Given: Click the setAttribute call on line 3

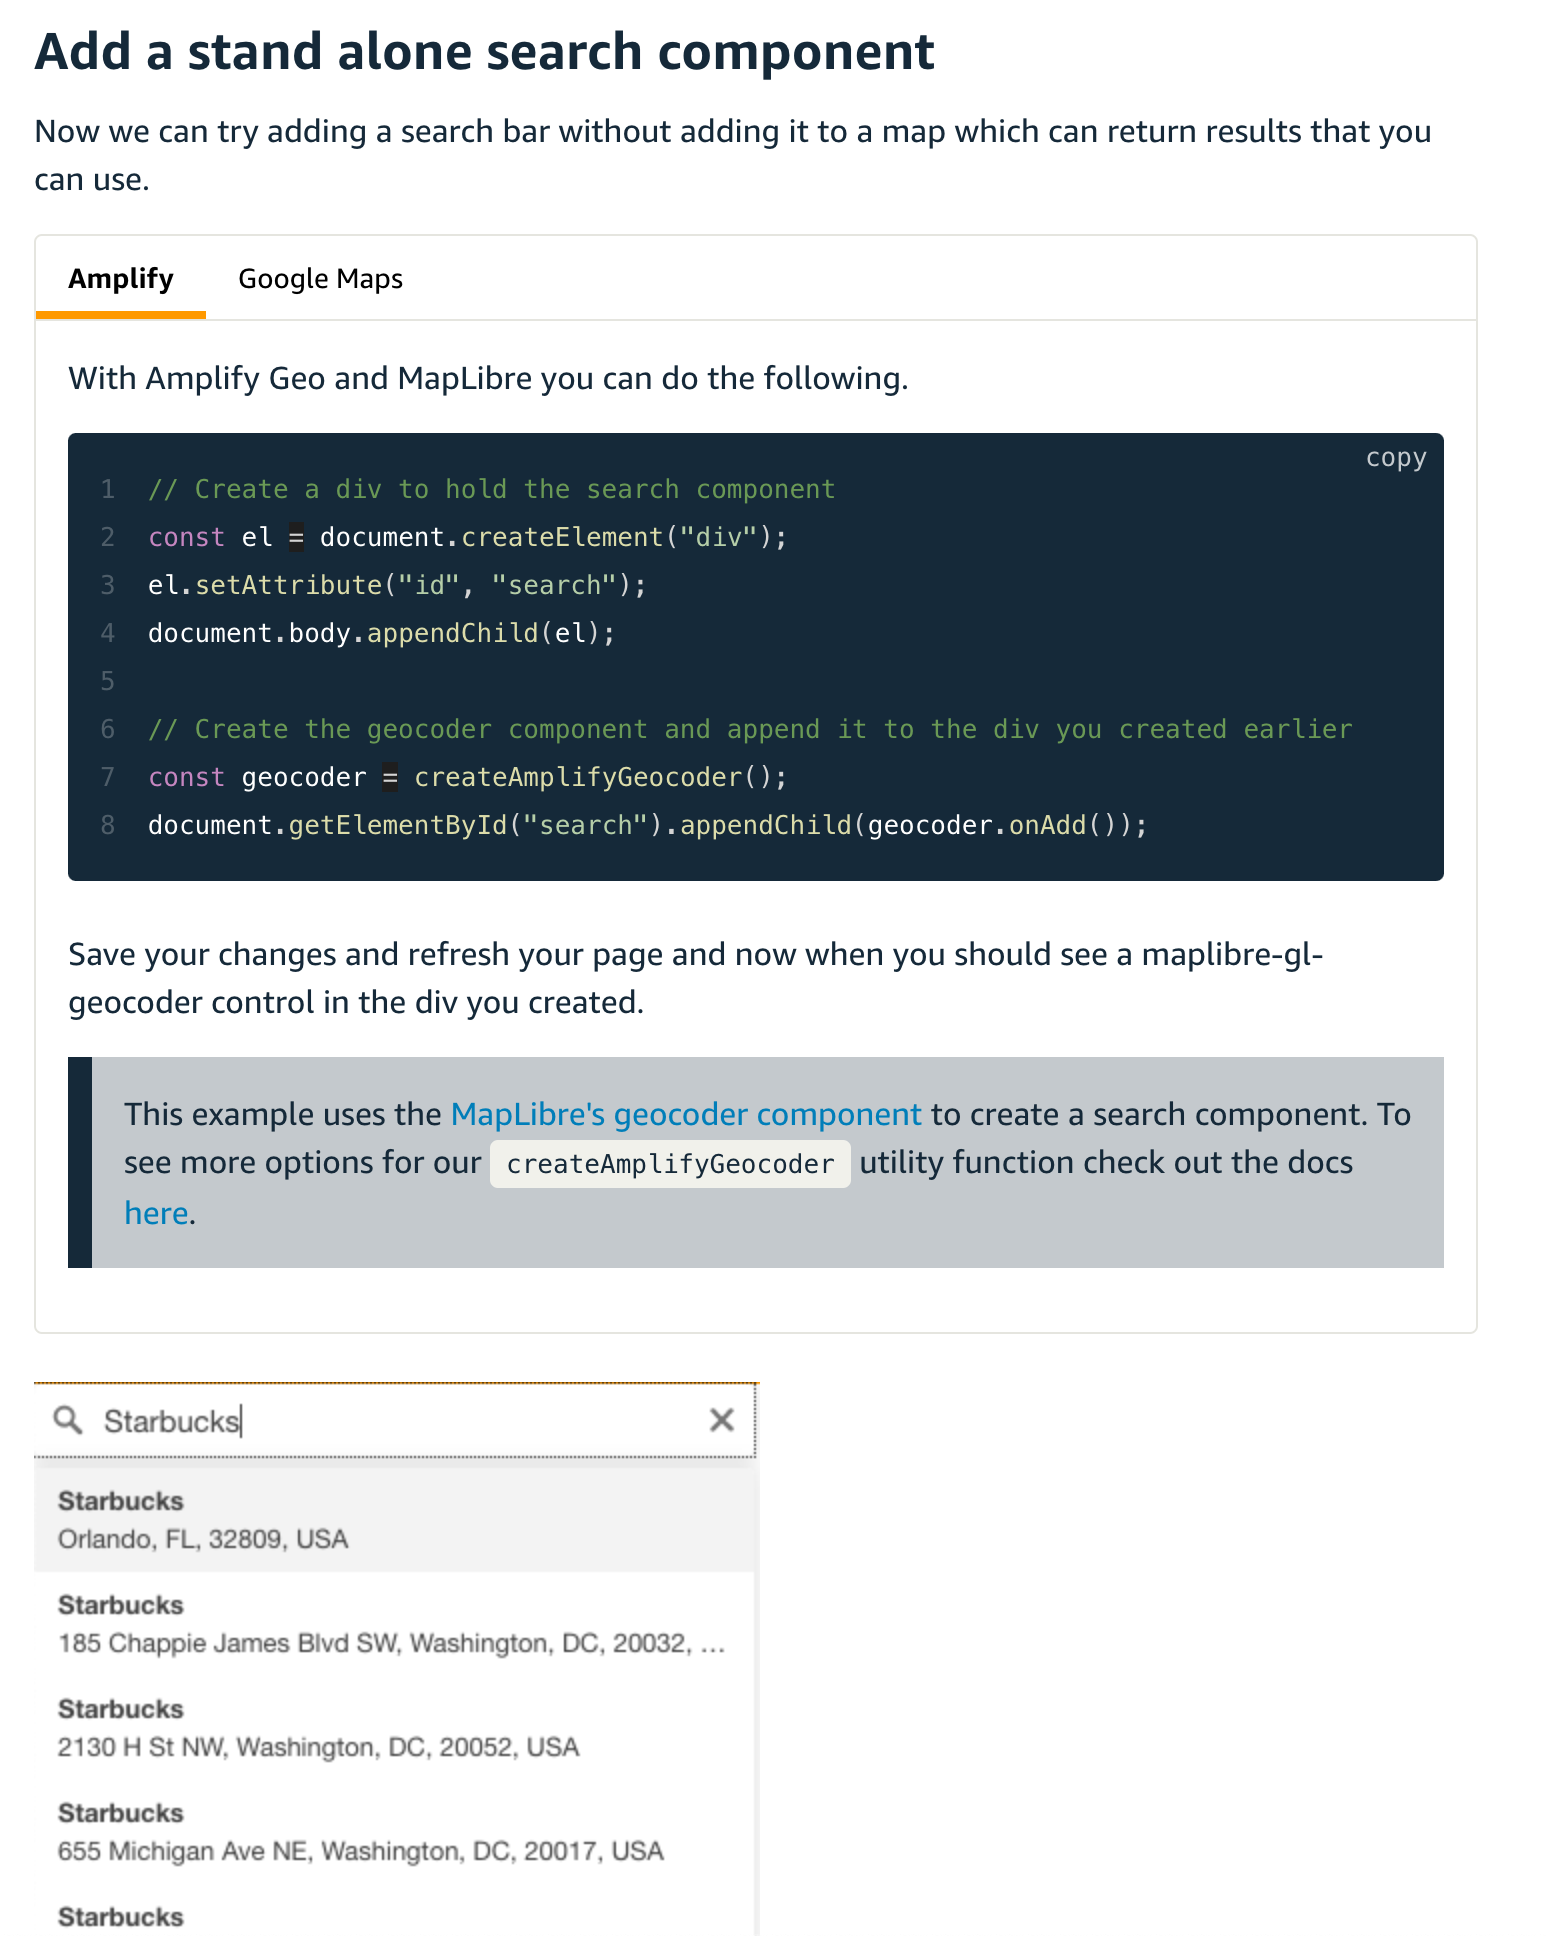Looking at the screenshot, I should pyautogui.click(x=288, y=585).
